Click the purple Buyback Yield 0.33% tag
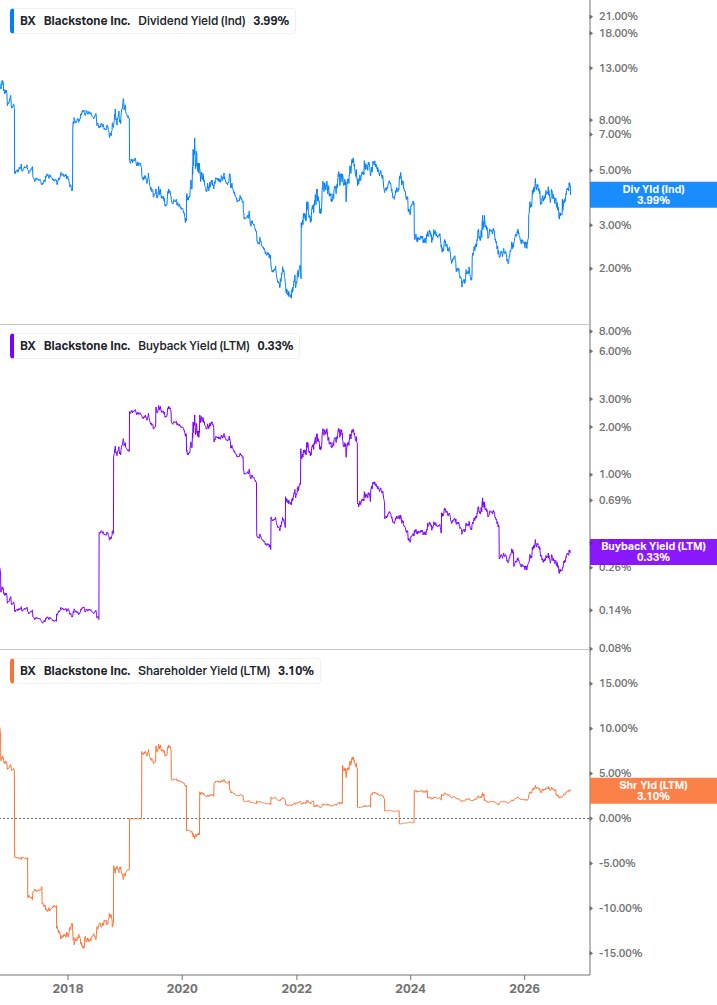 [x=653, y=552]
